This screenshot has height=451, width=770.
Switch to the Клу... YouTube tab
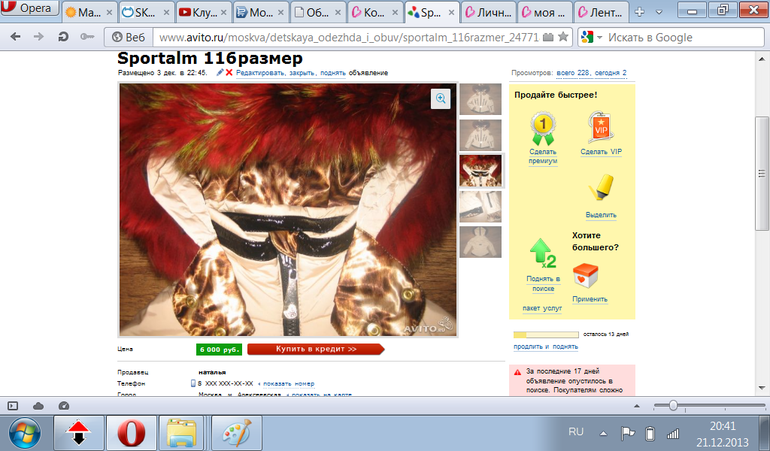click(x=203, y=13)
